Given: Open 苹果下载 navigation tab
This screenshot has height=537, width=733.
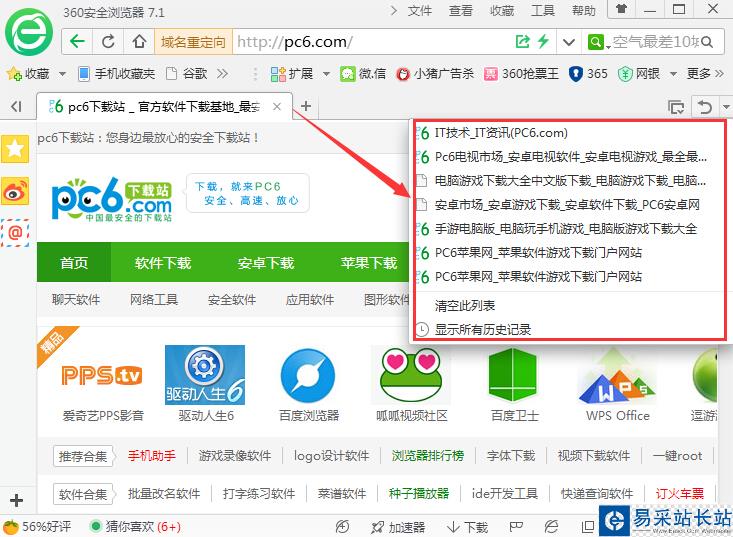Looking at the screenshot, I should click(368, 263).
